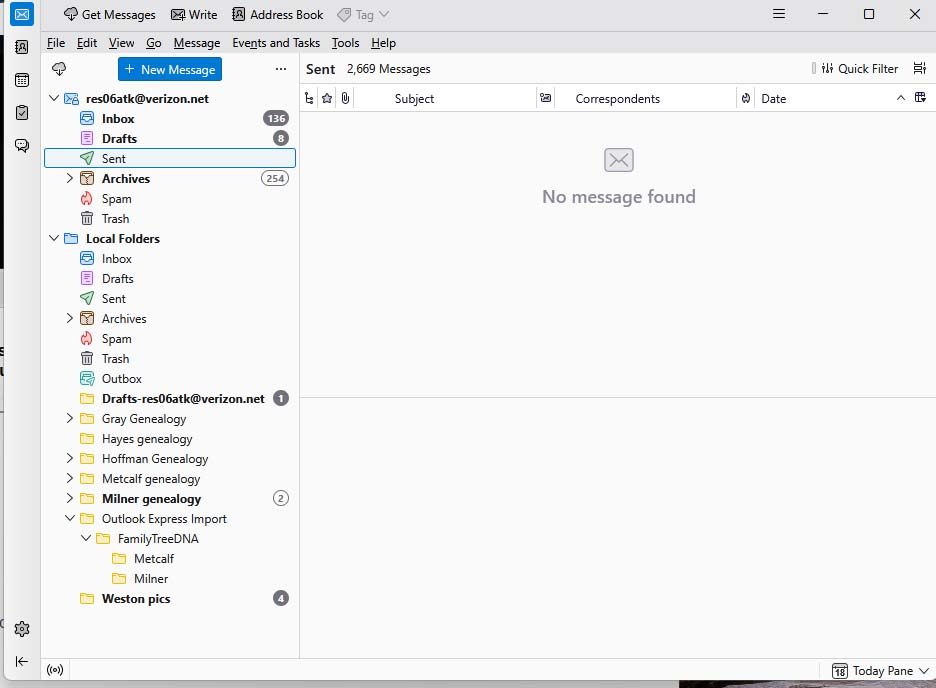This screenshot has height=688, width=936.
Task: Open the Chat space in sidebar
Action: pyautogui.click(x=21, y=146)
